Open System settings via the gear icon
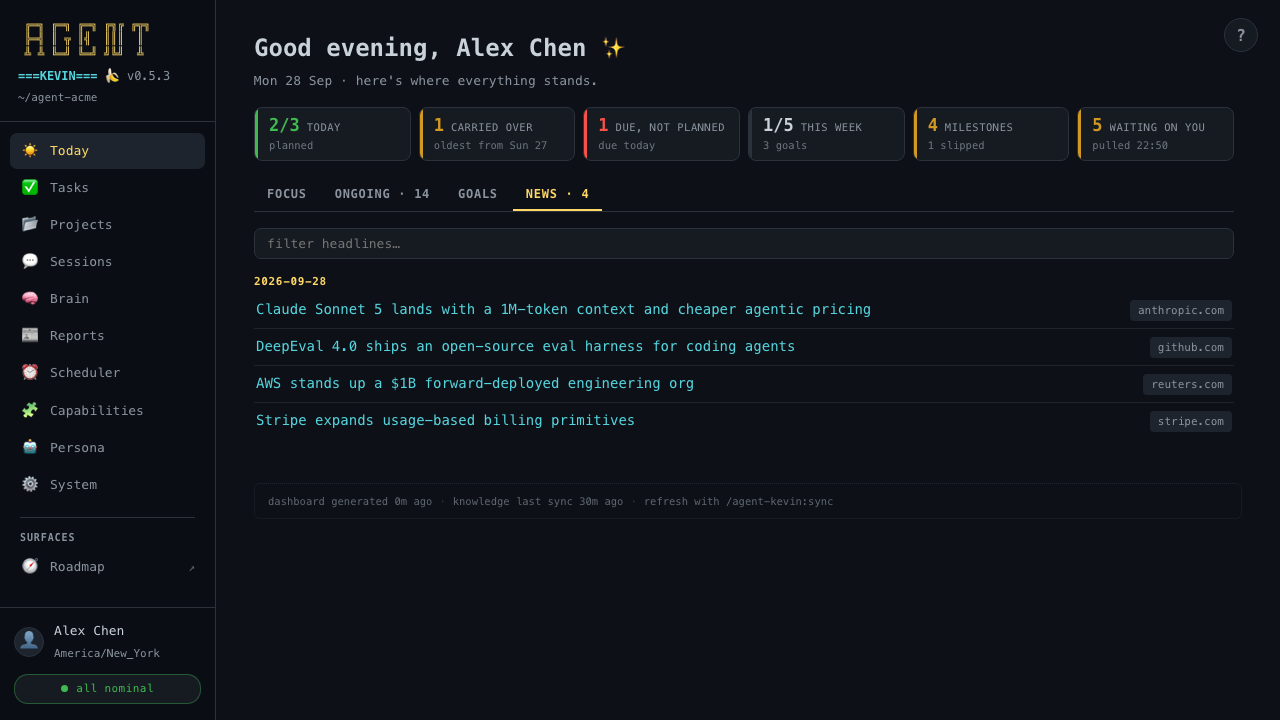Image resolution: width=1280 pixels, height=720 pixels. tap(30, 484)
